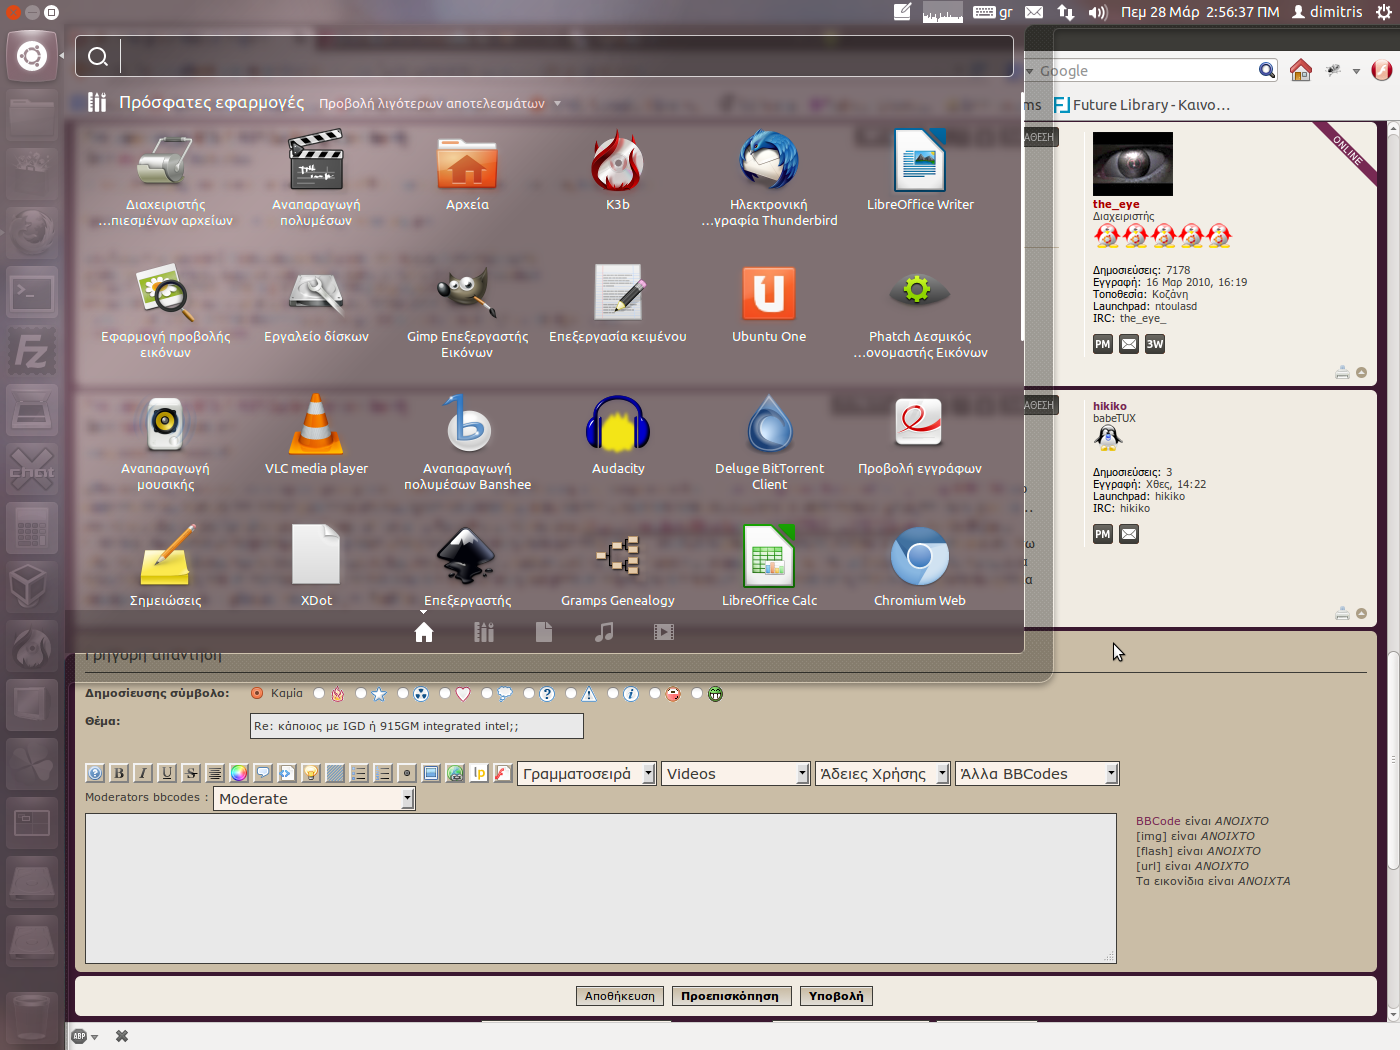The image size is (1400, 1050).
Task: Open dropdown arrow next to Firefox home button
Action: (x=1356, y=71)
